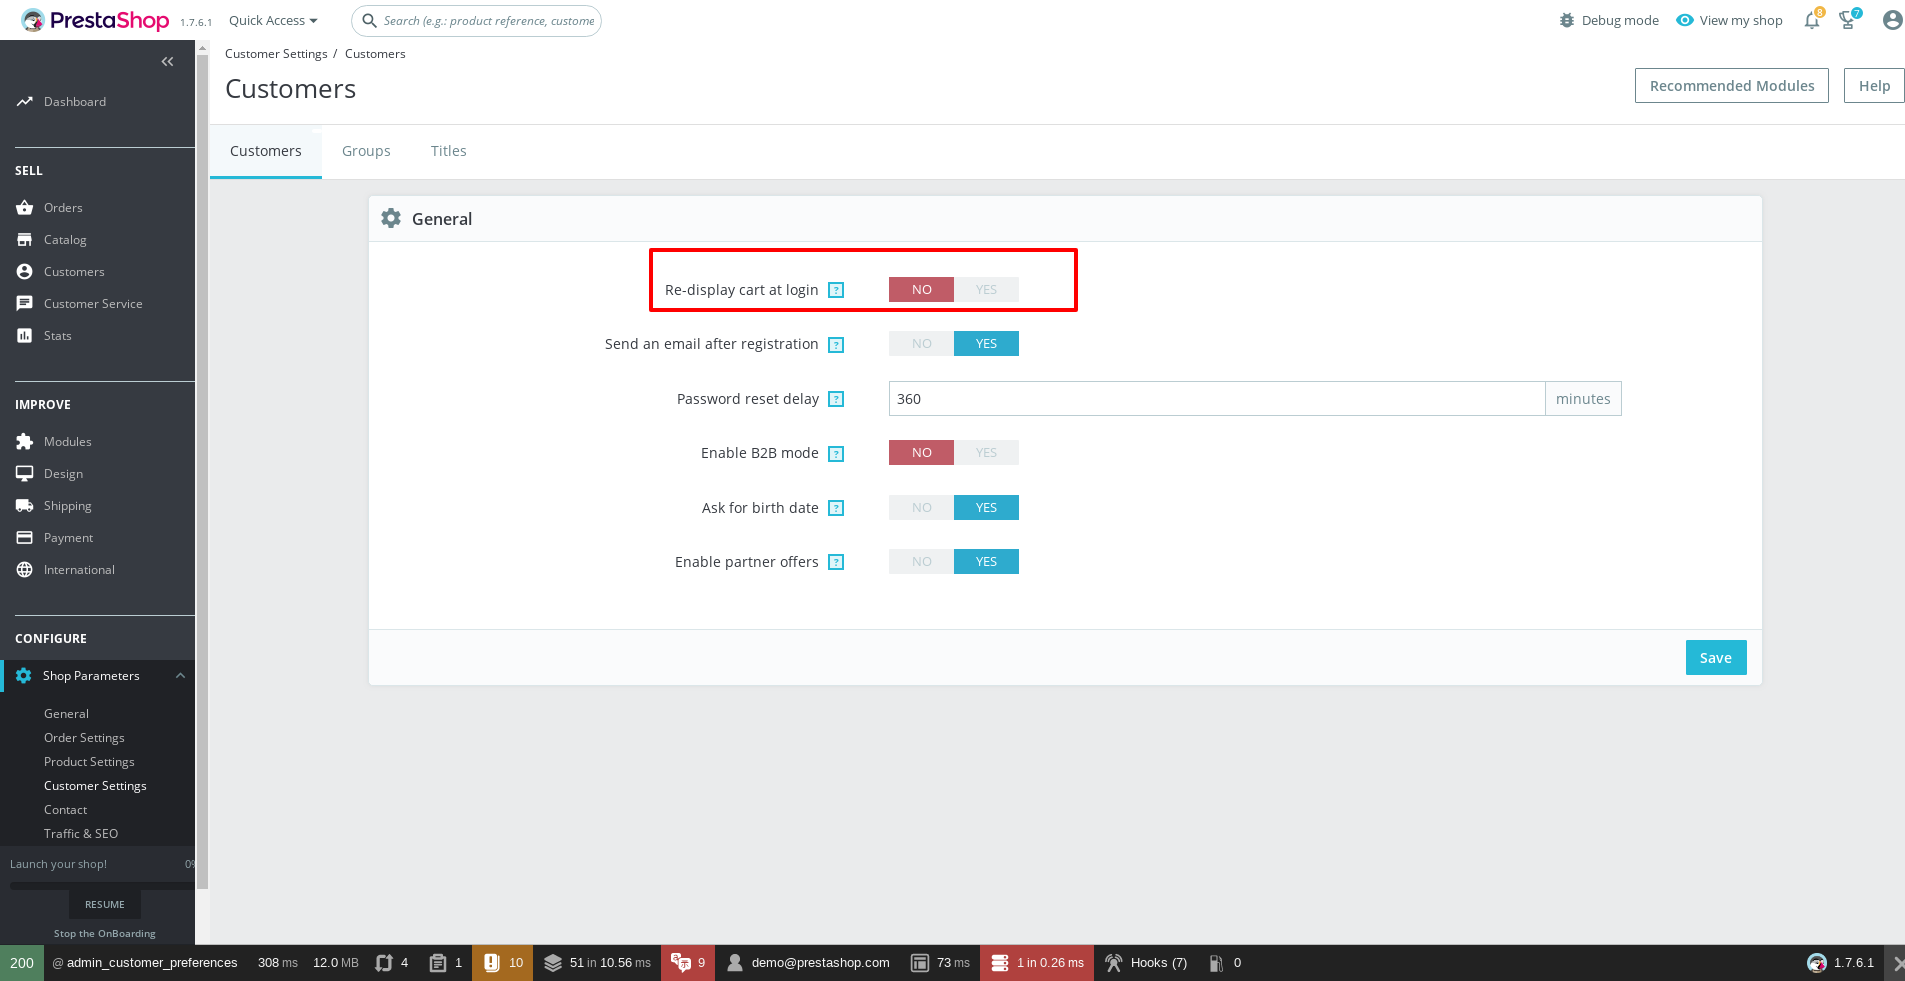Click the Launch your shop progress bar
Image resolution: width=1905 pixels, height=981 pixels.
(x=102, y=886)
